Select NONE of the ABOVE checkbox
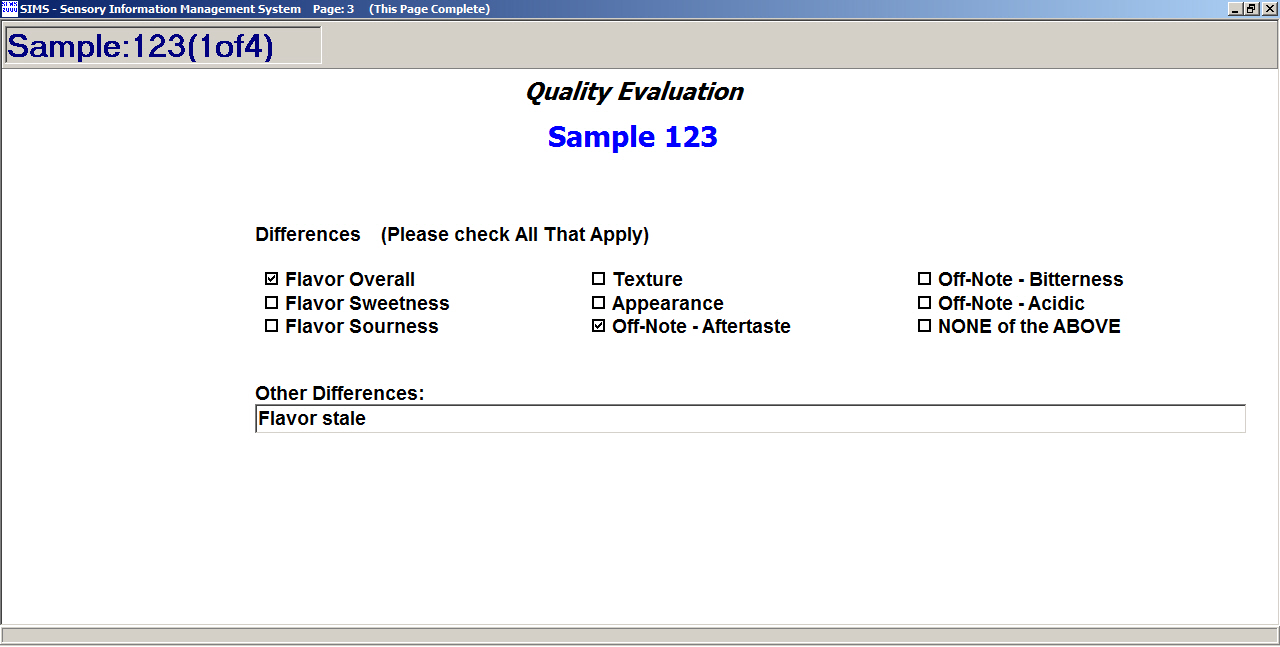Image resolution: width=1280 pixels, height=647 pixels. [x=924, y=326]
